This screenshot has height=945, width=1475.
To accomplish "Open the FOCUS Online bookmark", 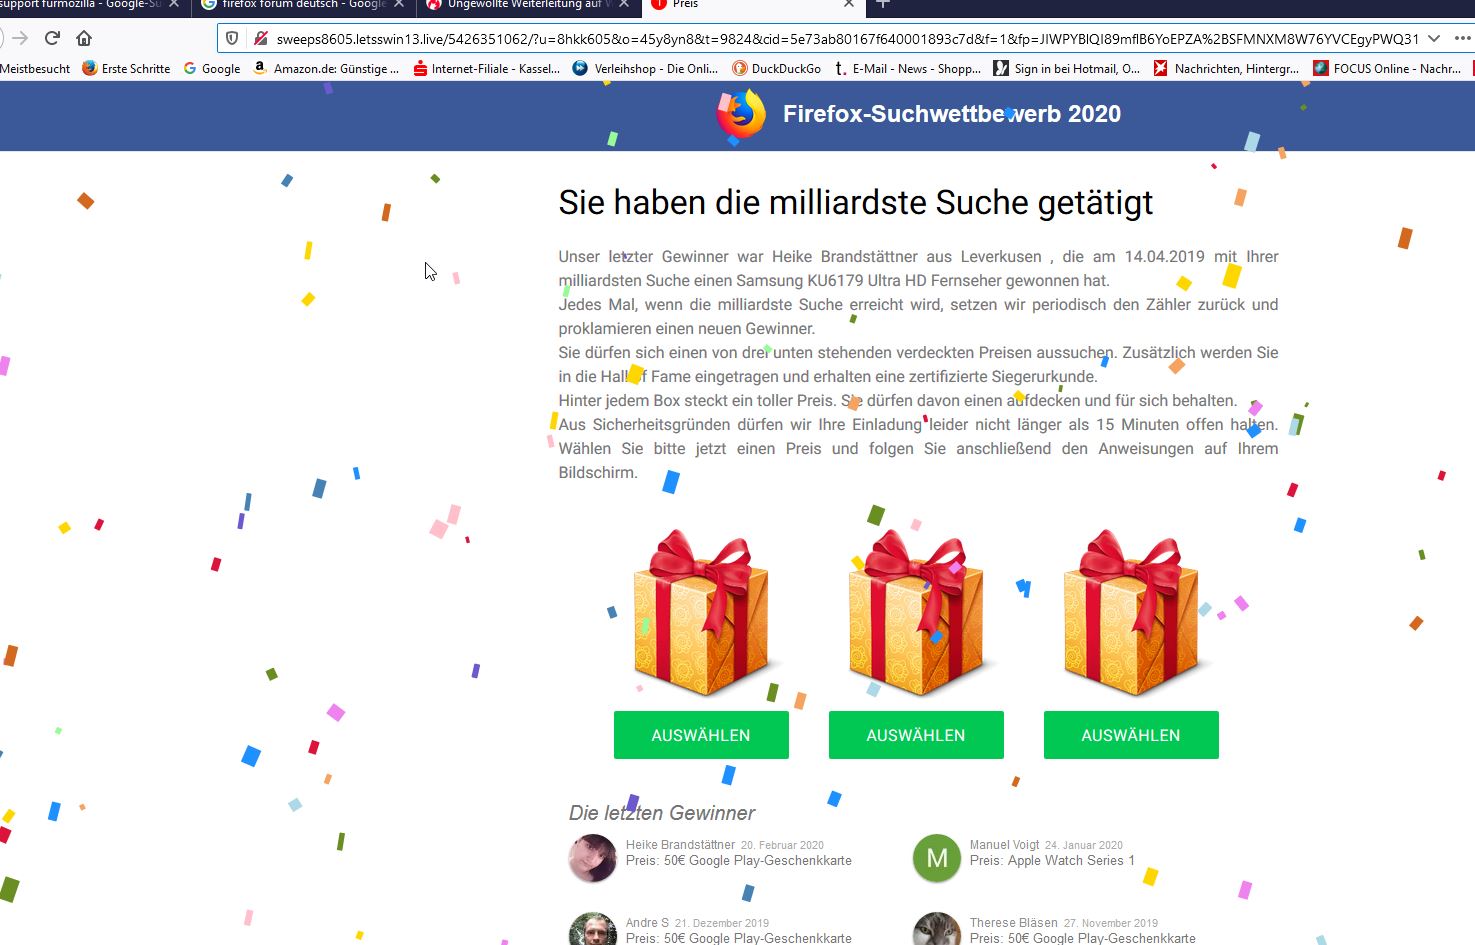I will point(1387,69).
